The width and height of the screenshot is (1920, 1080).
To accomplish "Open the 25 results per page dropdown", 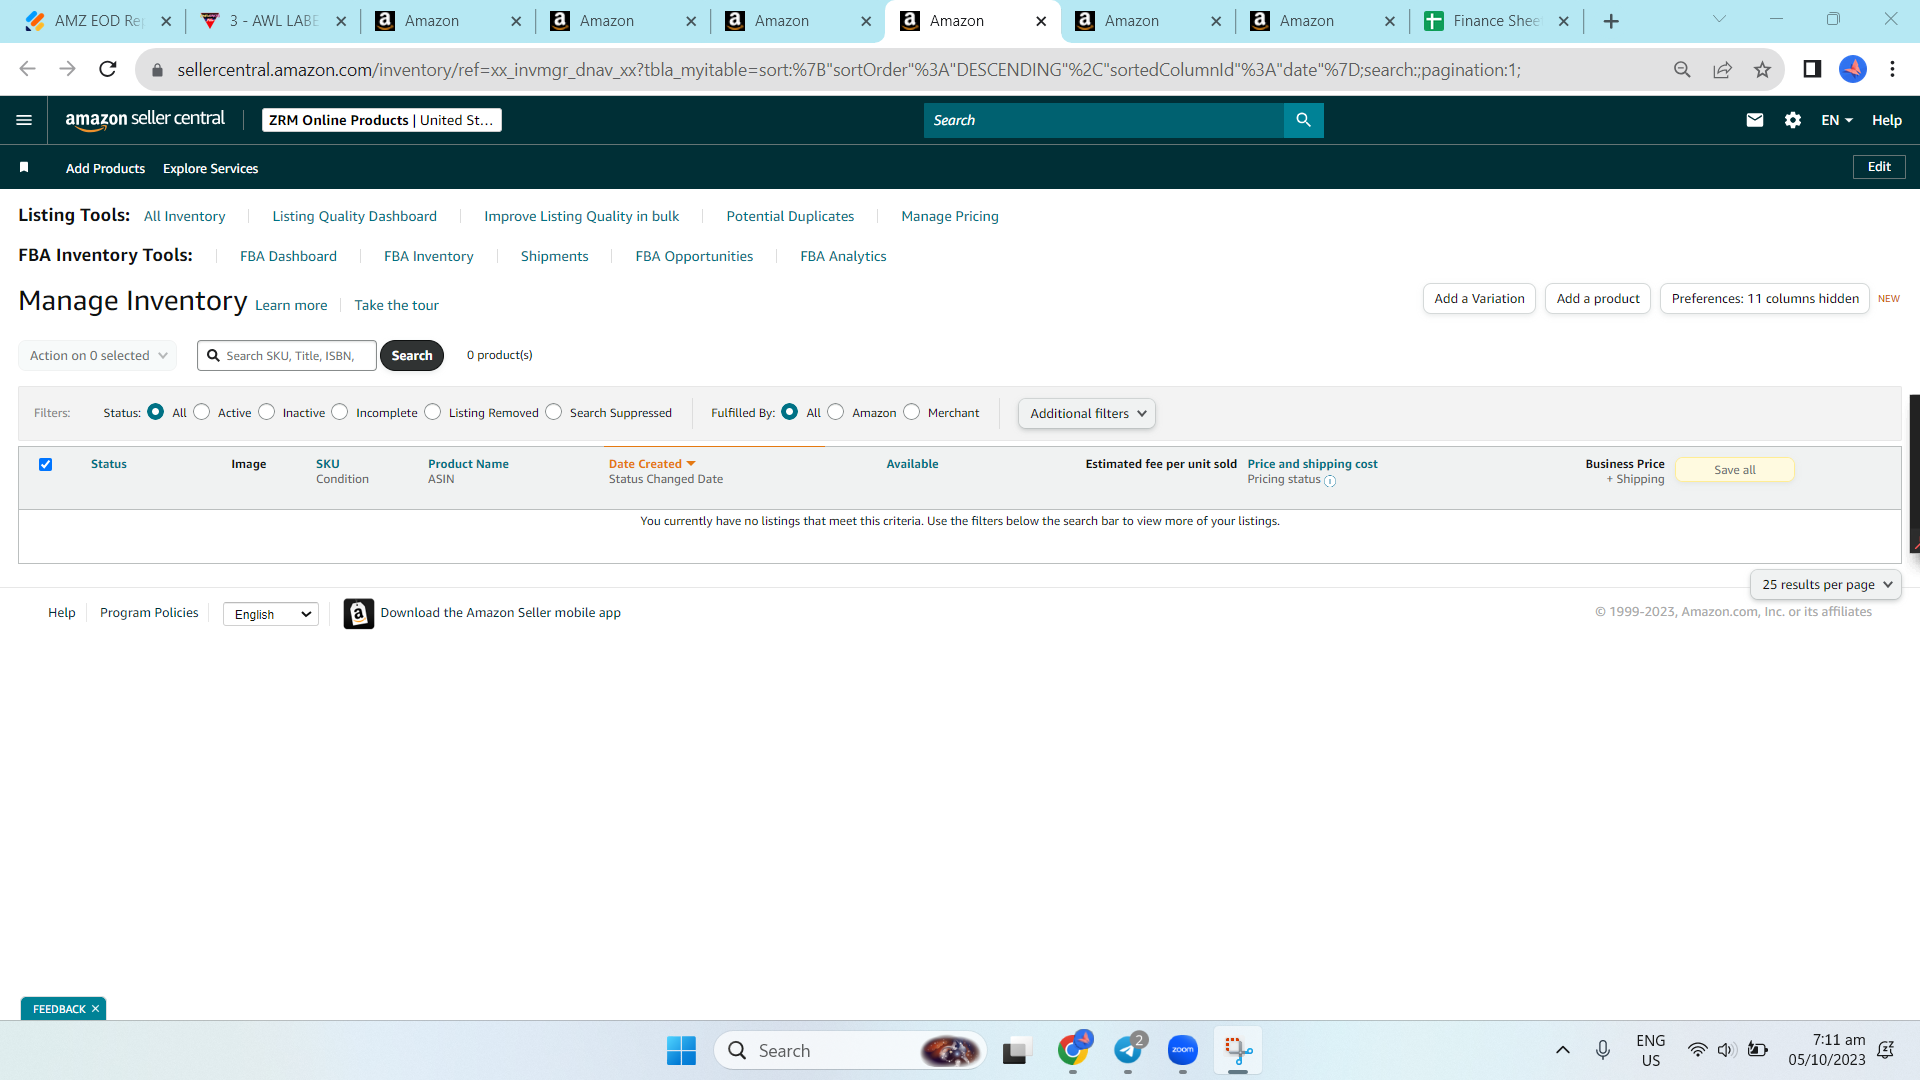I will [x=1826, y=584].
